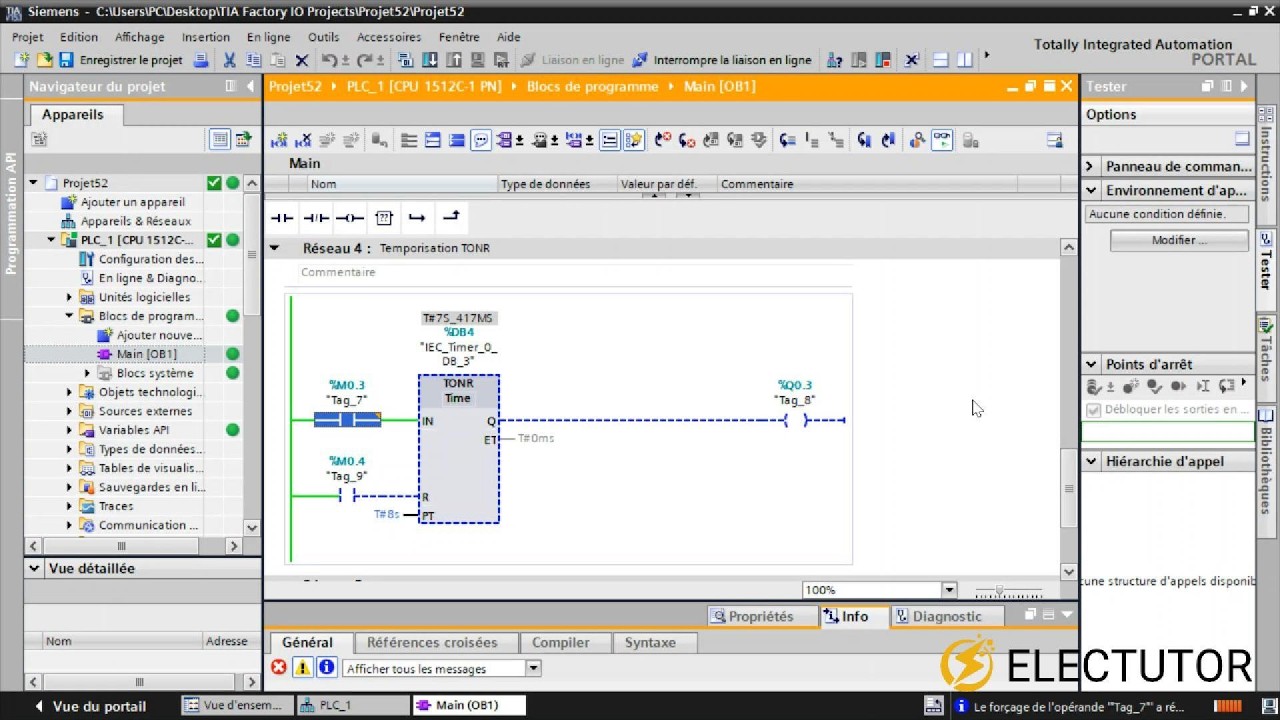The height and width of the screenshot is (720, 1280).
Task: Click the delete network icon
Action: coord(304,140)
